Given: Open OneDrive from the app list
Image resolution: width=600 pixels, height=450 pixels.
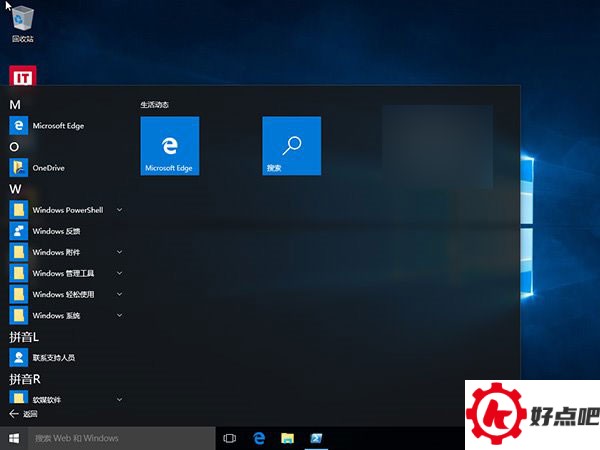Looking at the screenshot, I should coord(19,168).
